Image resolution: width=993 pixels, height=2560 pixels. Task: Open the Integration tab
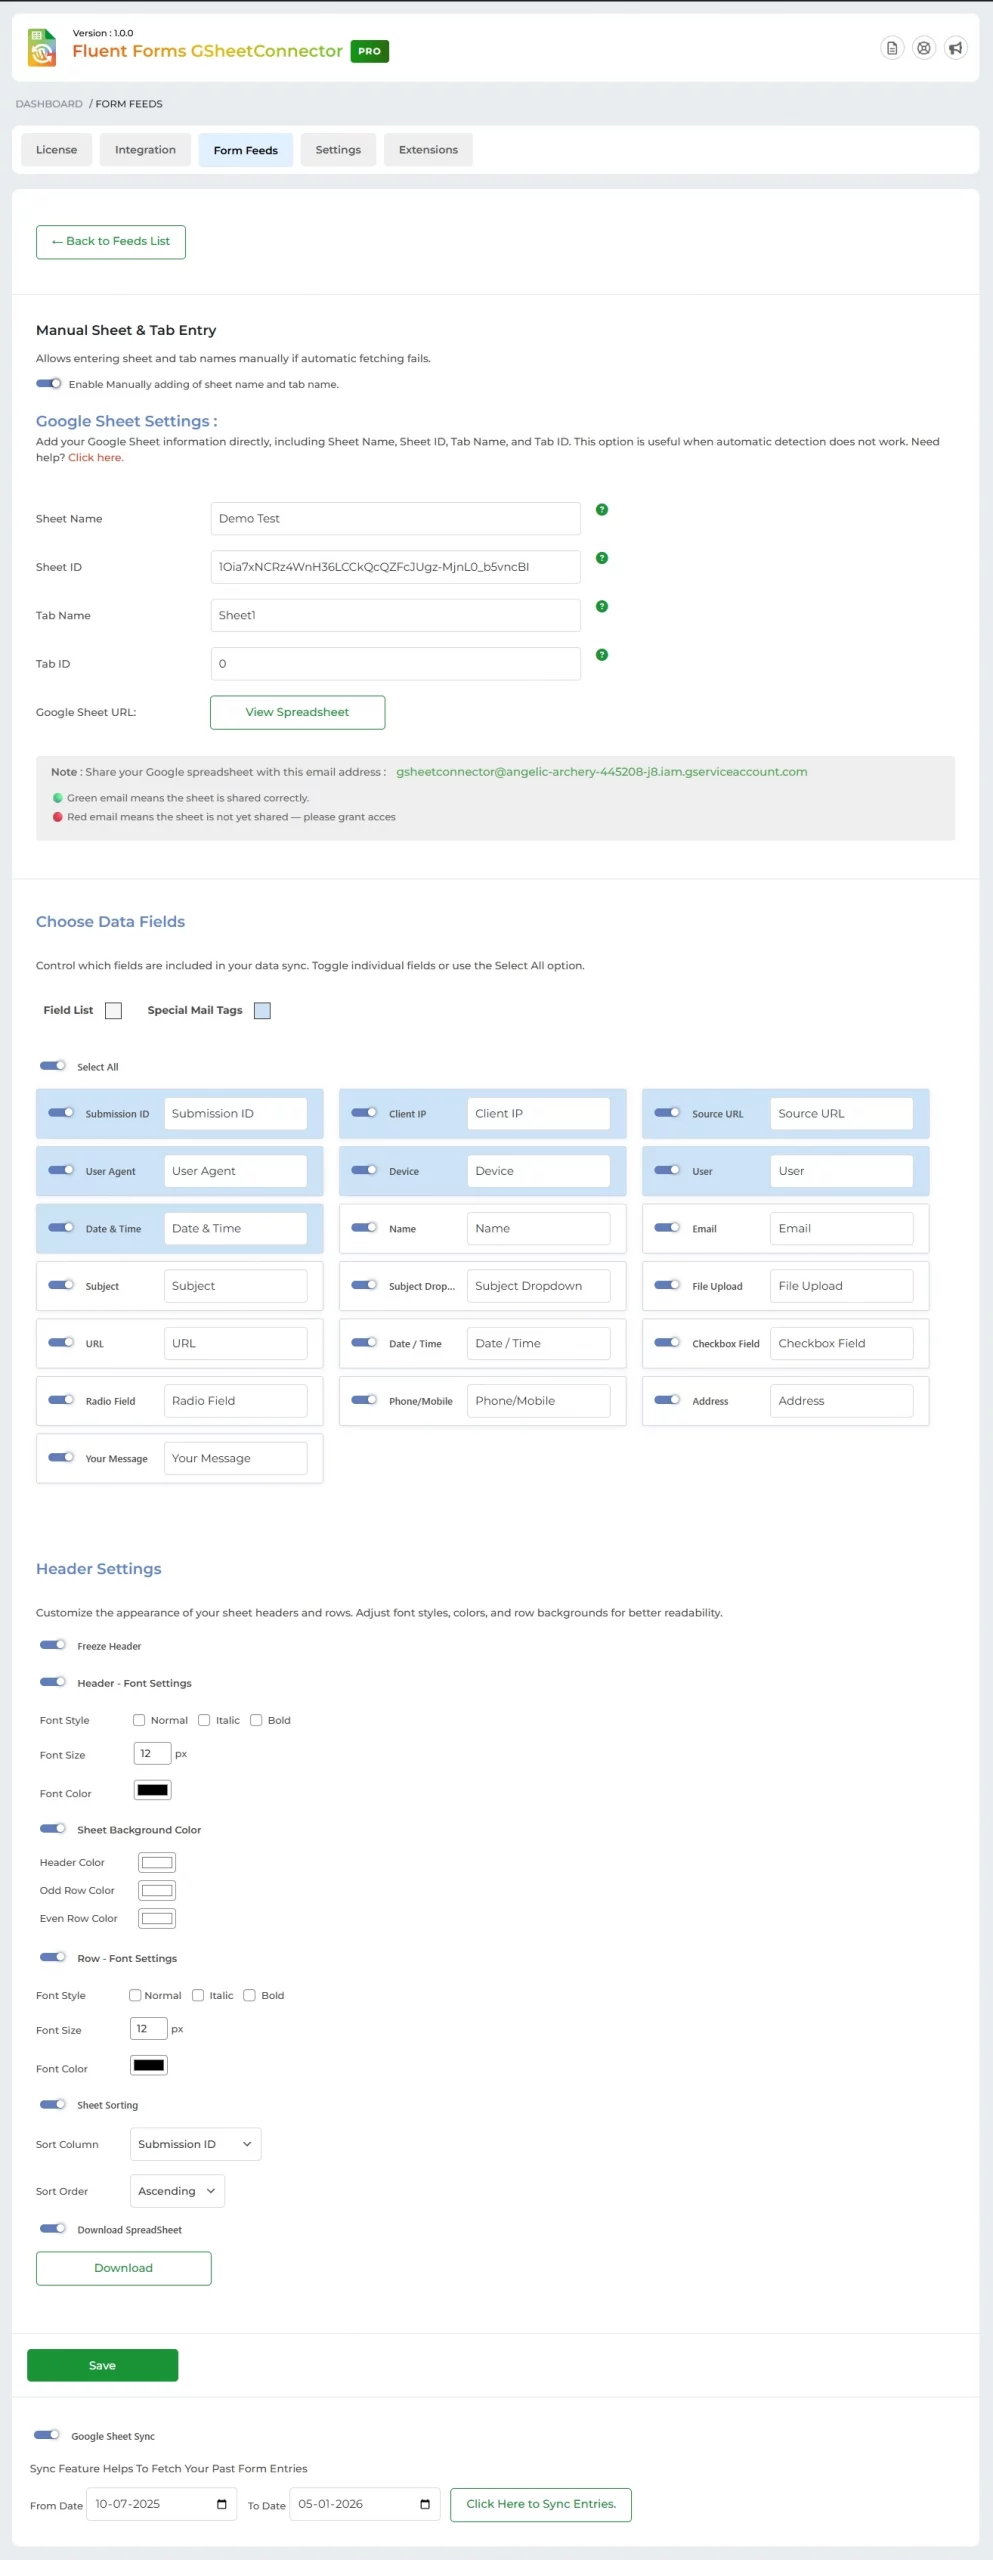tap(145, 150)
